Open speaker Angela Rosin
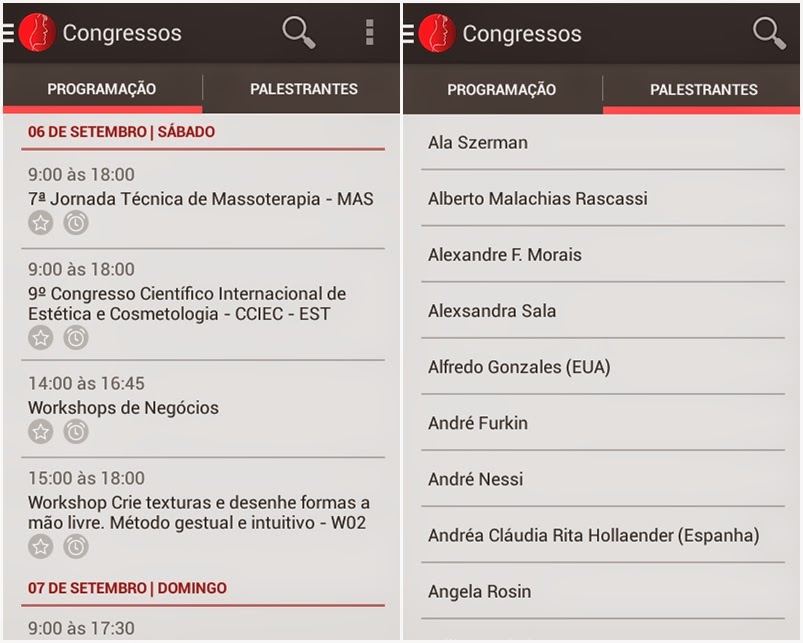Screen dimensions: 803x643 [x=603, y=592]
